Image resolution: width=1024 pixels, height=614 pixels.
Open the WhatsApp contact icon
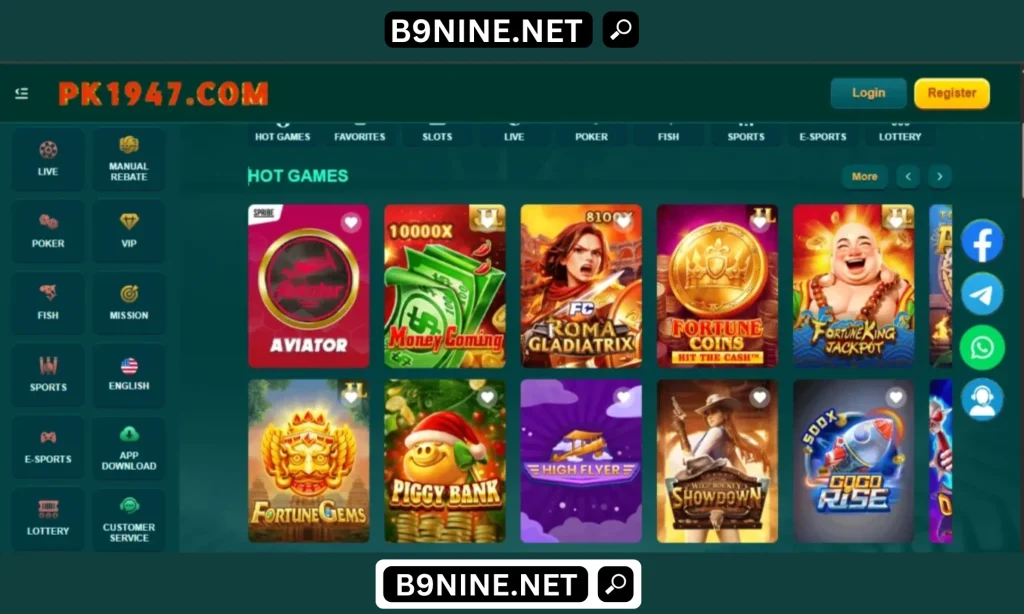coord(982,347)
